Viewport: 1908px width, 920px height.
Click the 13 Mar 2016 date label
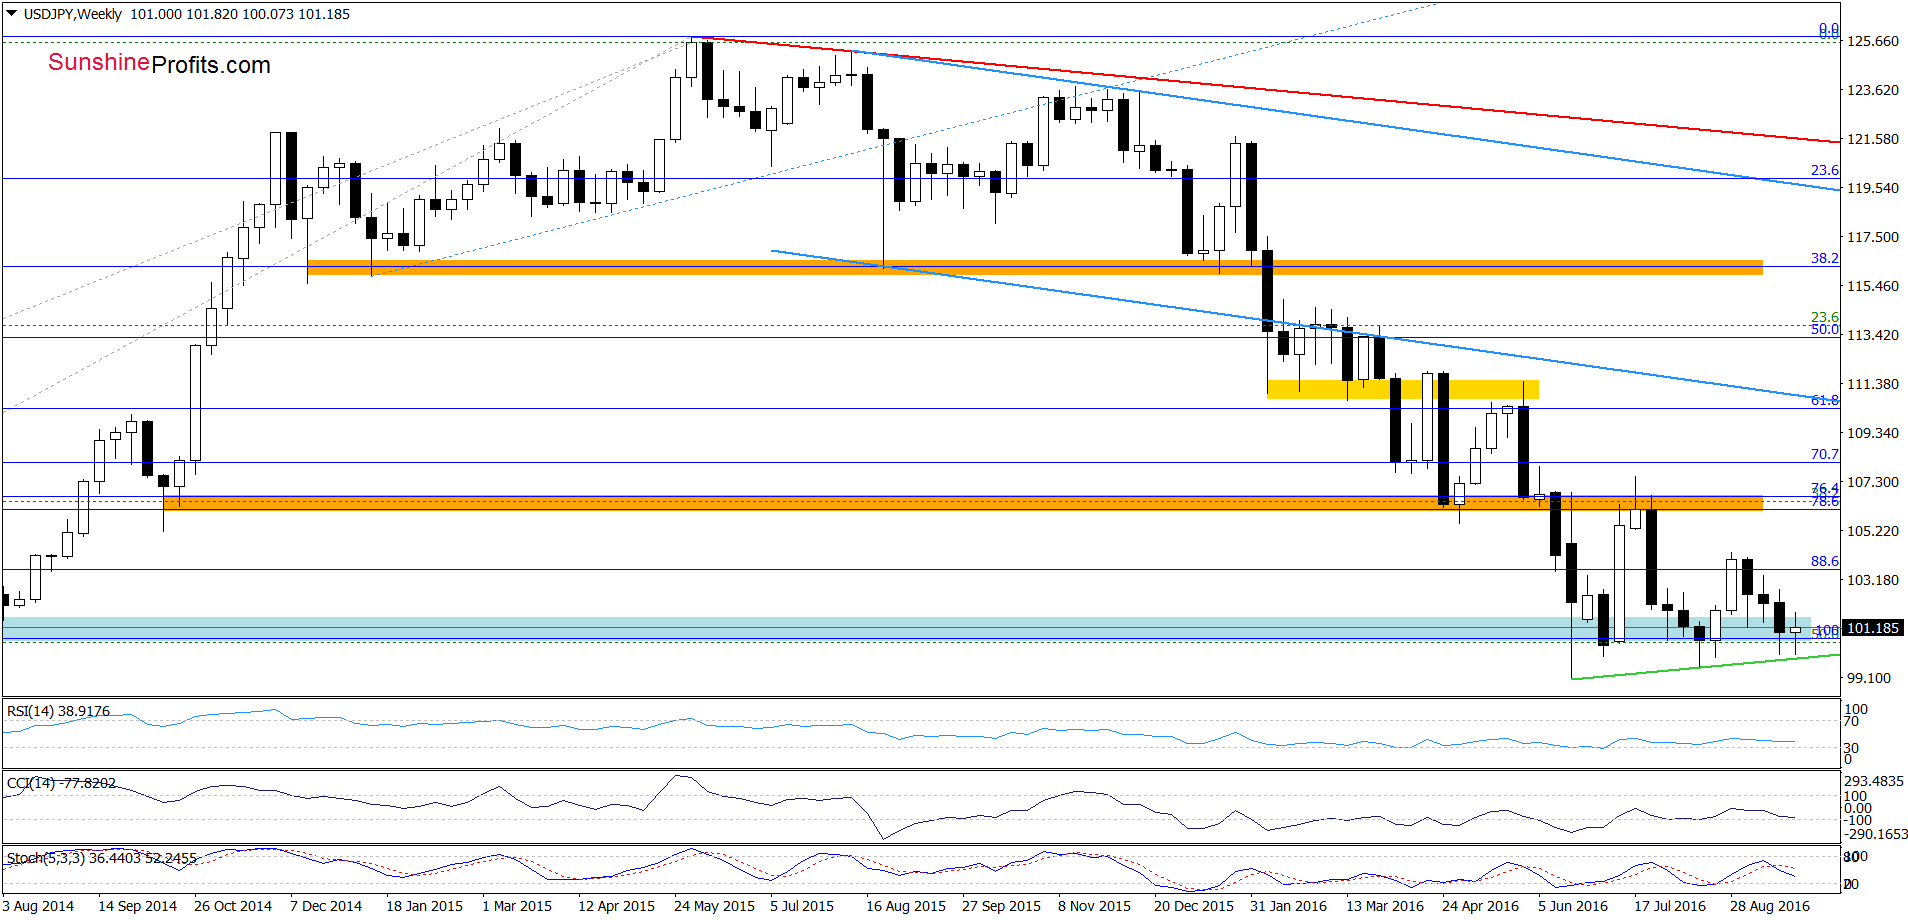1385,906
